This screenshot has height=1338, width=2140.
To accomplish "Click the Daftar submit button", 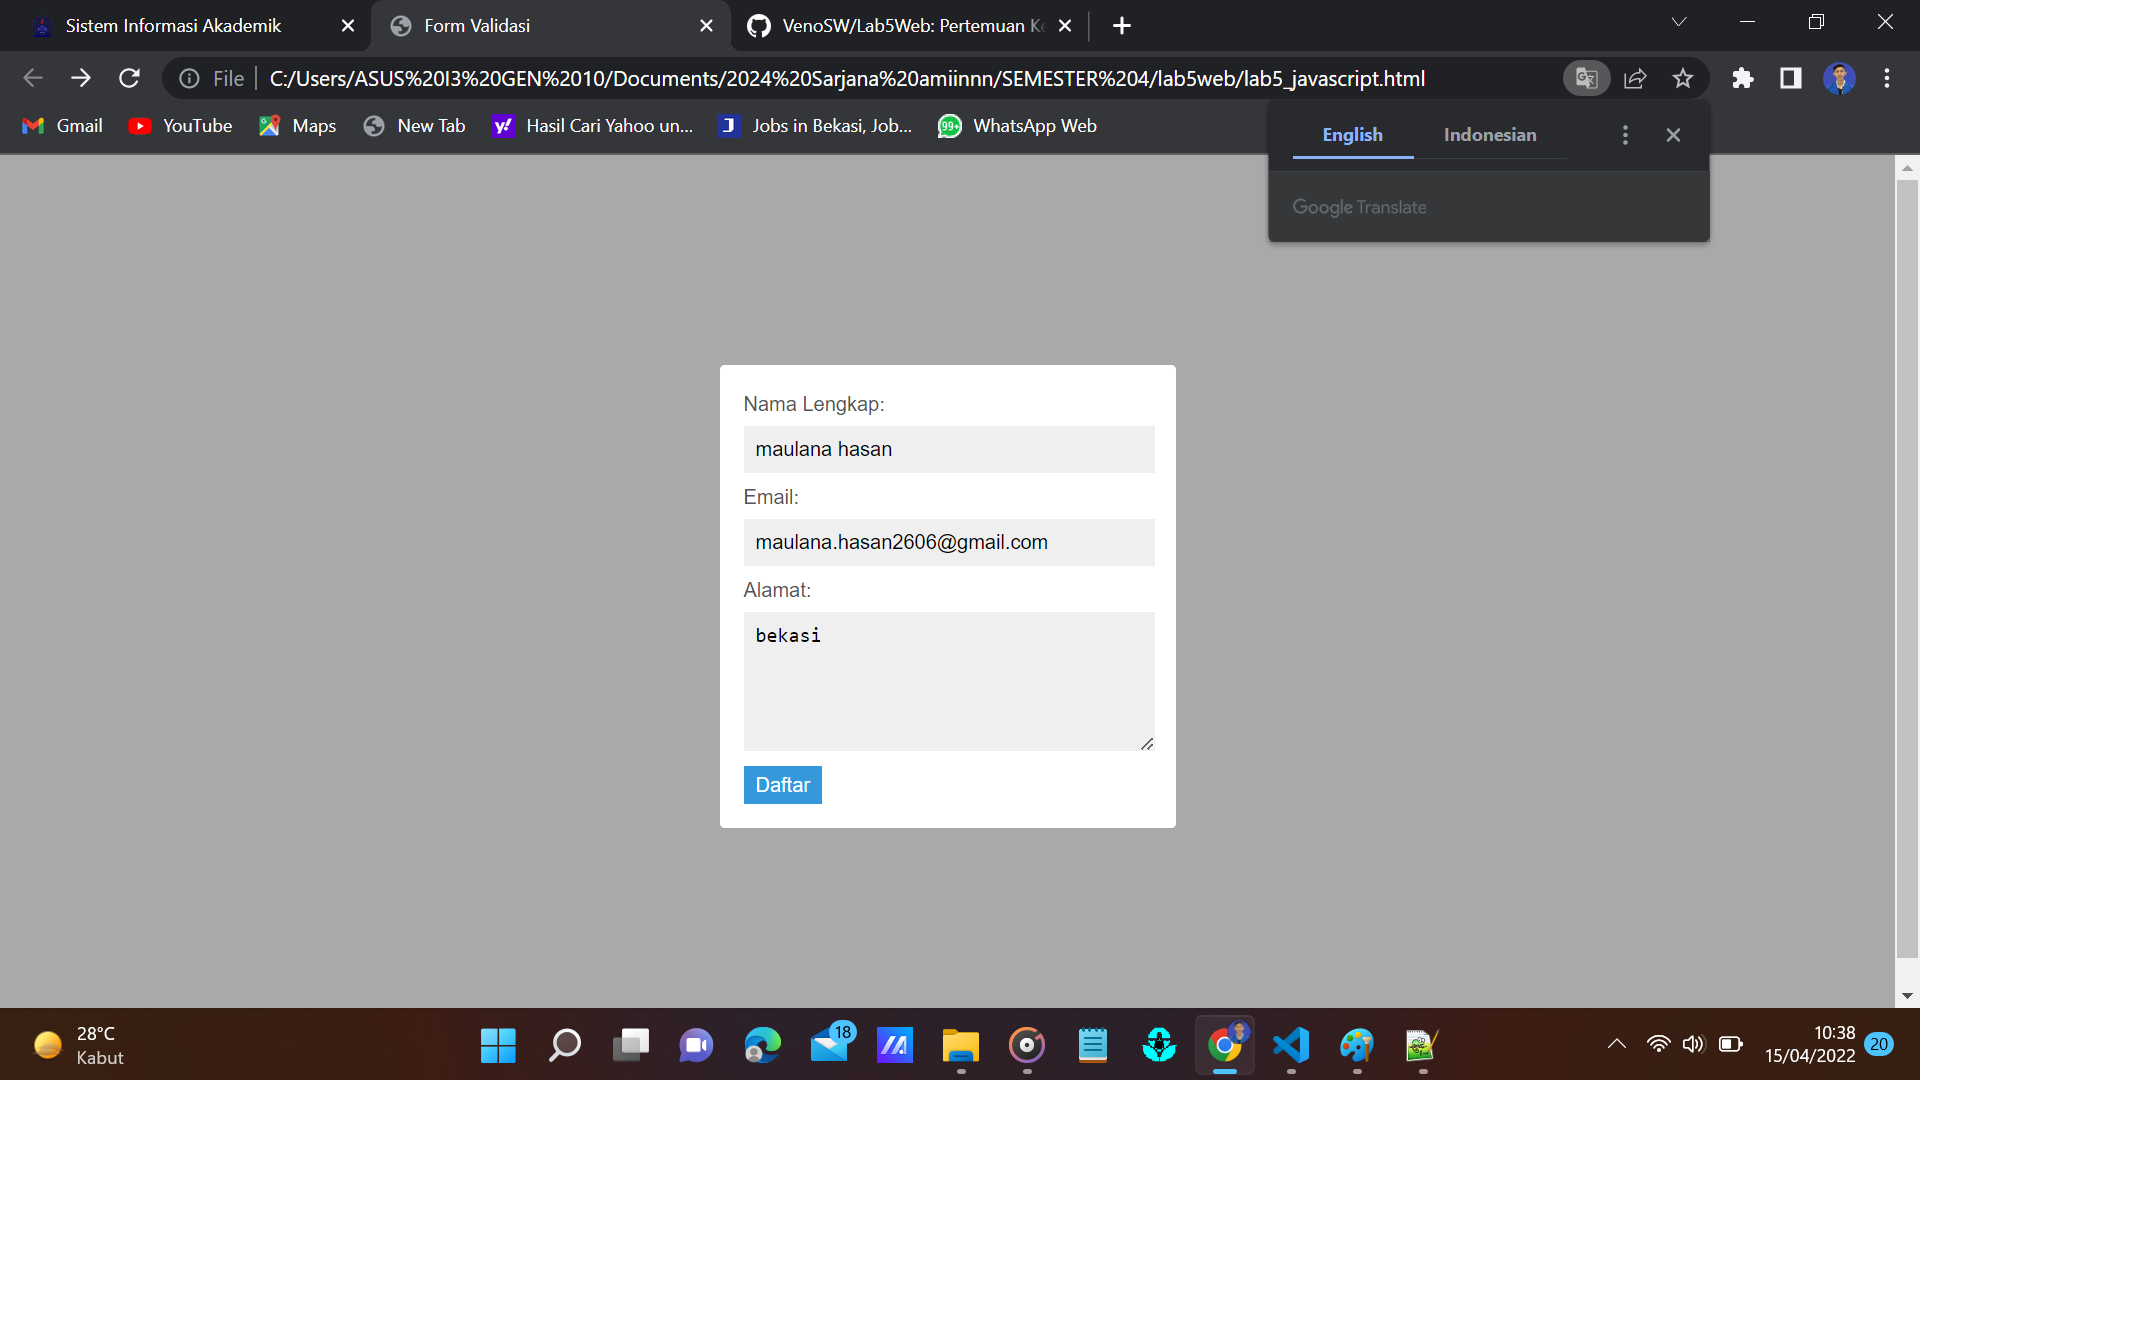I will pyautogui.click(x=782, y=785).
